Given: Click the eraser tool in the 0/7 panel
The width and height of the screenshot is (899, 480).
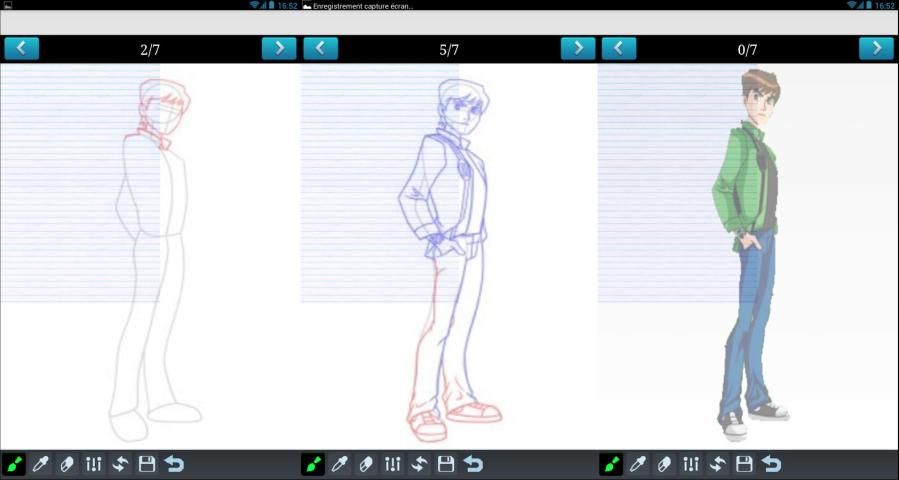Looking at the screenshot, I should click(x=664, y=464).
